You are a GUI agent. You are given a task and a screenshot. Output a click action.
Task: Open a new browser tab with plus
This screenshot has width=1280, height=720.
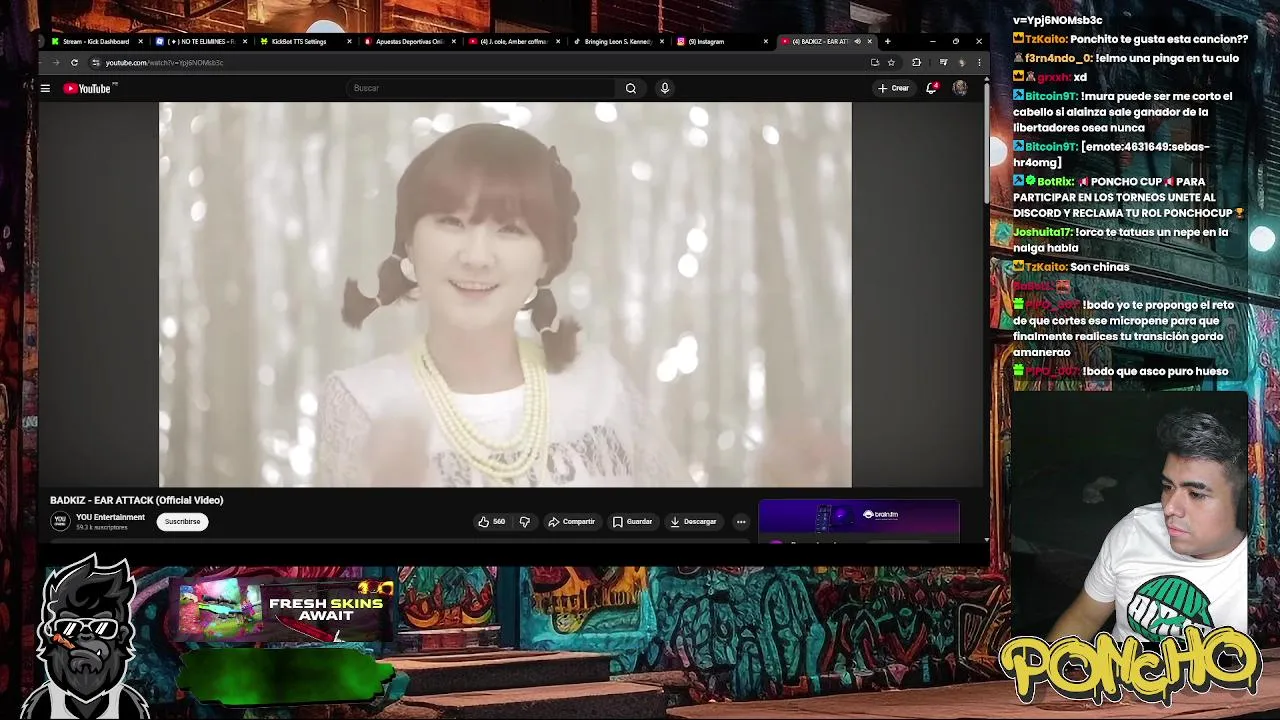pos(887,41)
